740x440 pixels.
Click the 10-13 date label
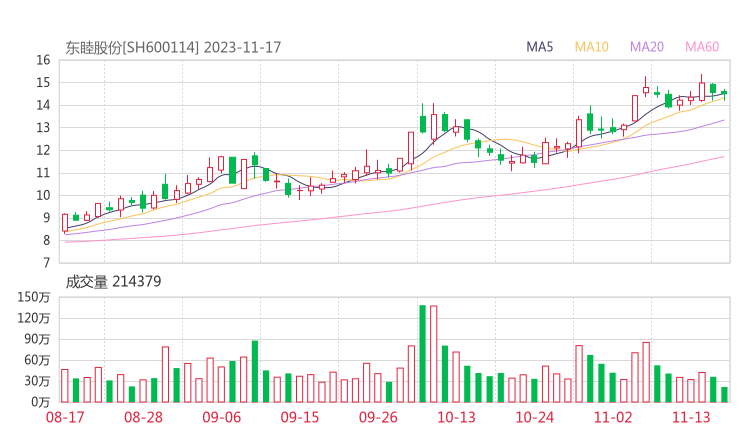(456, 417)
